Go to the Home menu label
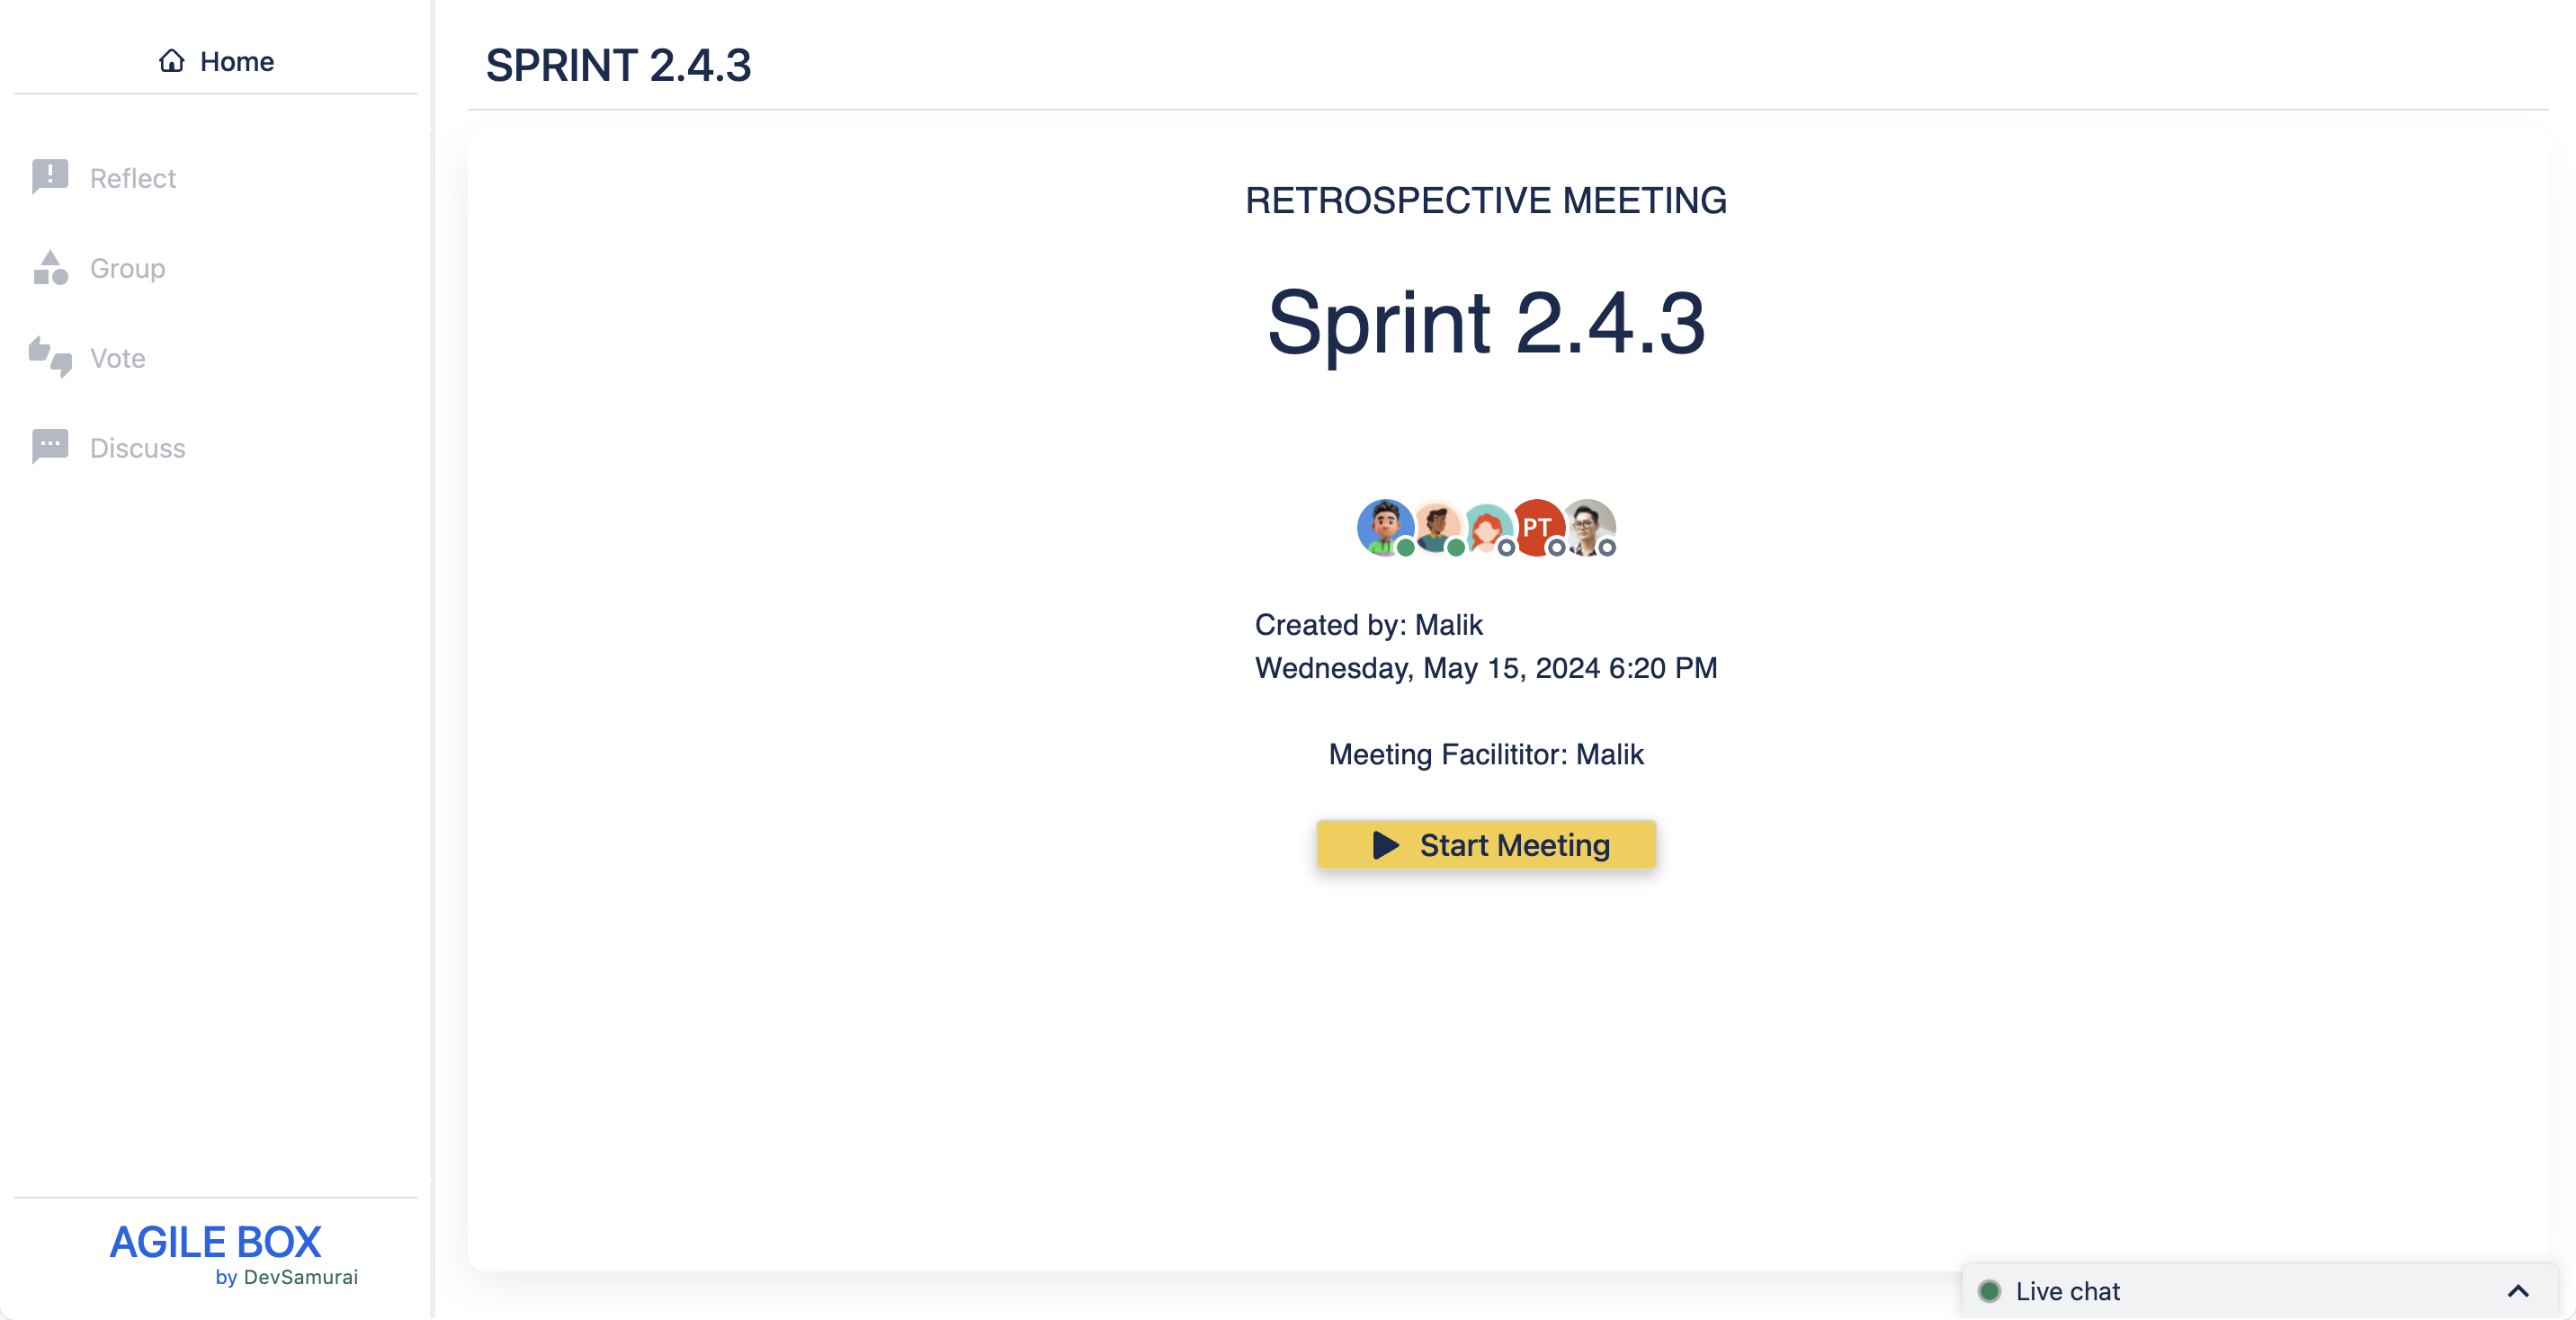2576x1320 pixels. (236, 61)
